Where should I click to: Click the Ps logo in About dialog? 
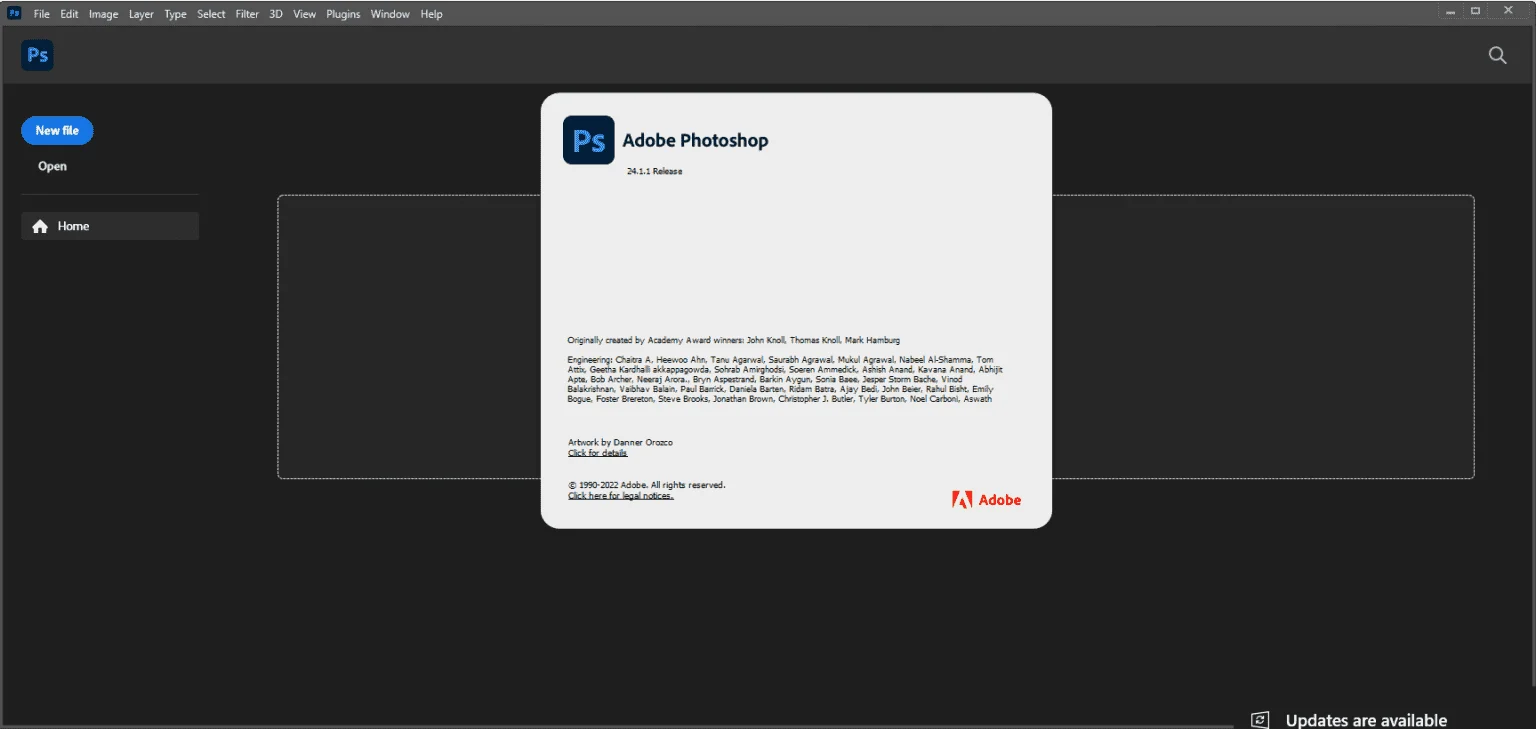click(x=589, y=140)
